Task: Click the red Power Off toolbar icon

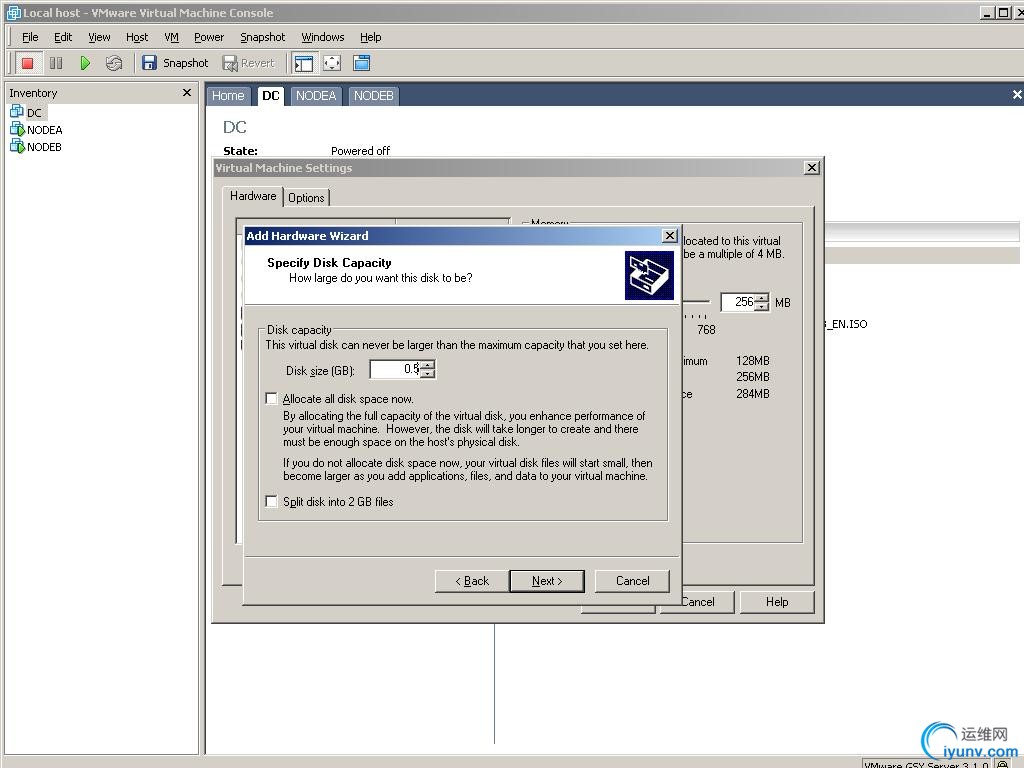Action: (x=27, y=63)
